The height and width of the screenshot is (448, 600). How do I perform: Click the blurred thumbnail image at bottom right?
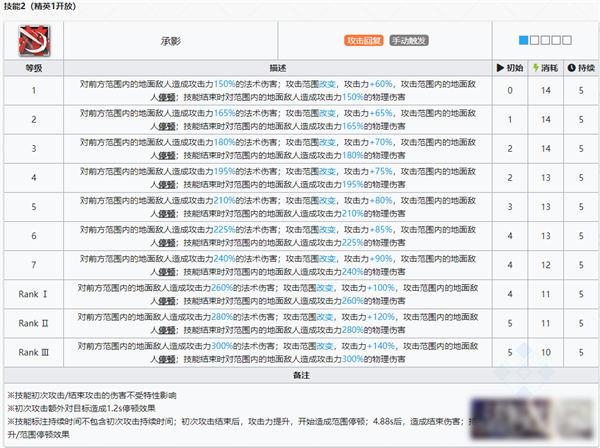click(x=532, y=418)
